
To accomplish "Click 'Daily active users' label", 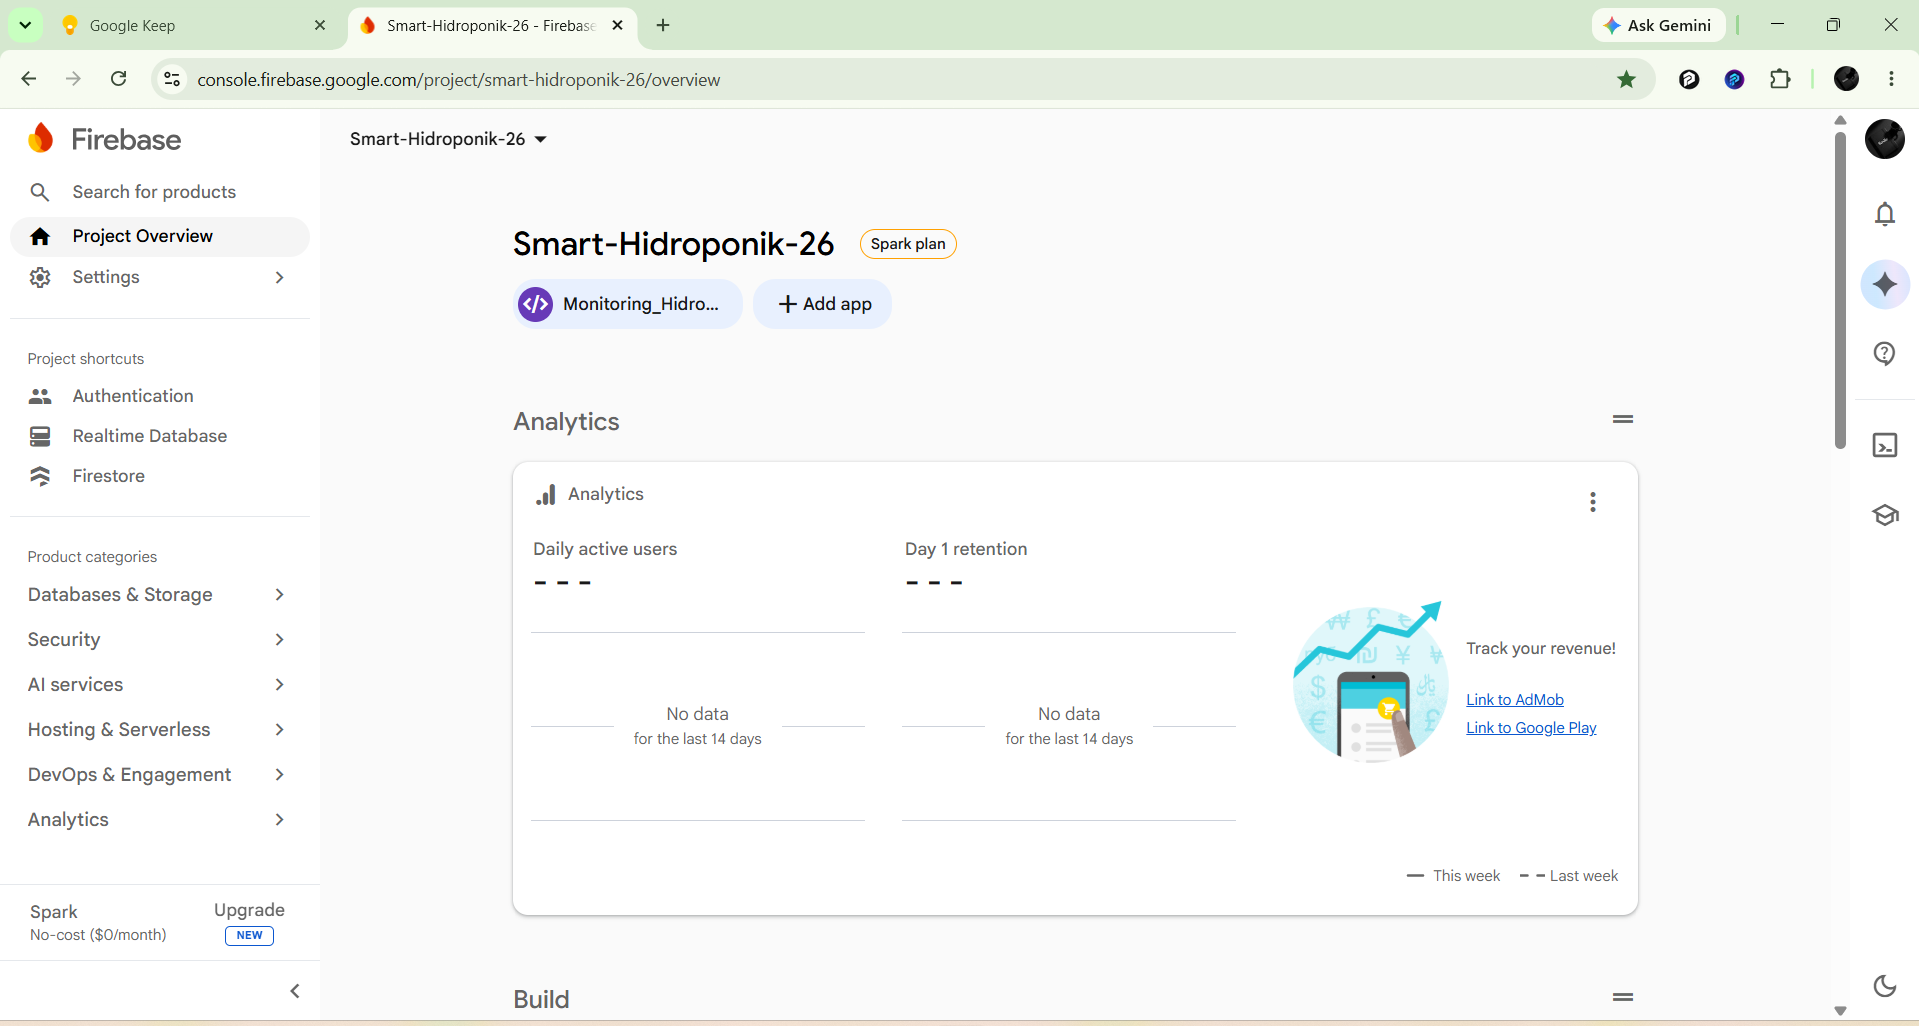I will tap(605, 549).
